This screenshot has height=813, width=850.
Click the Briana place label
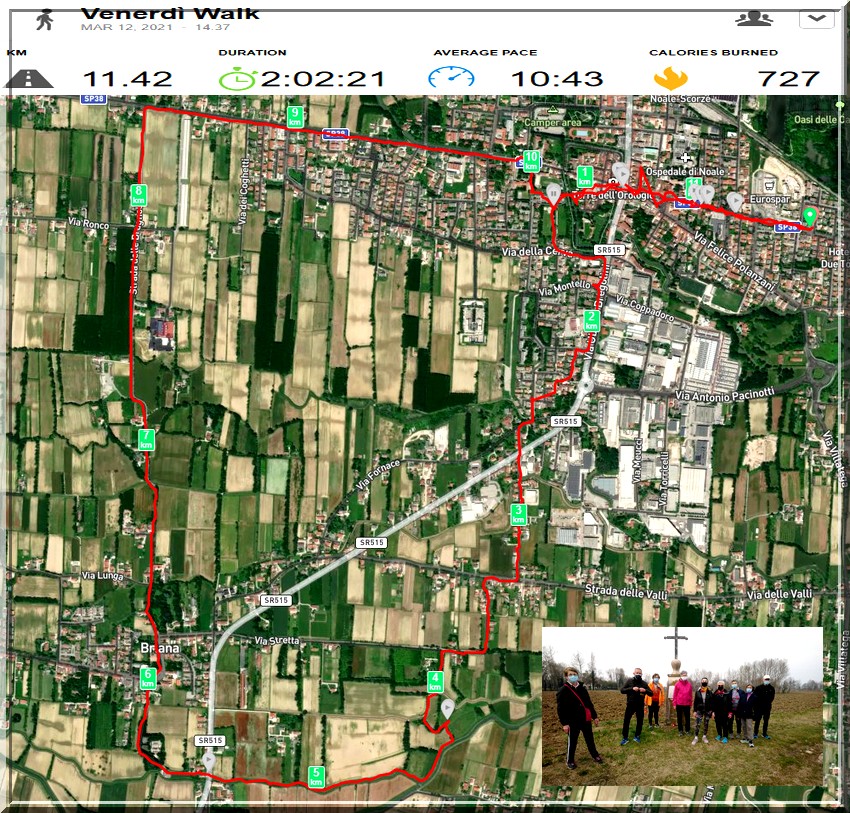click(x=159, y=648)
